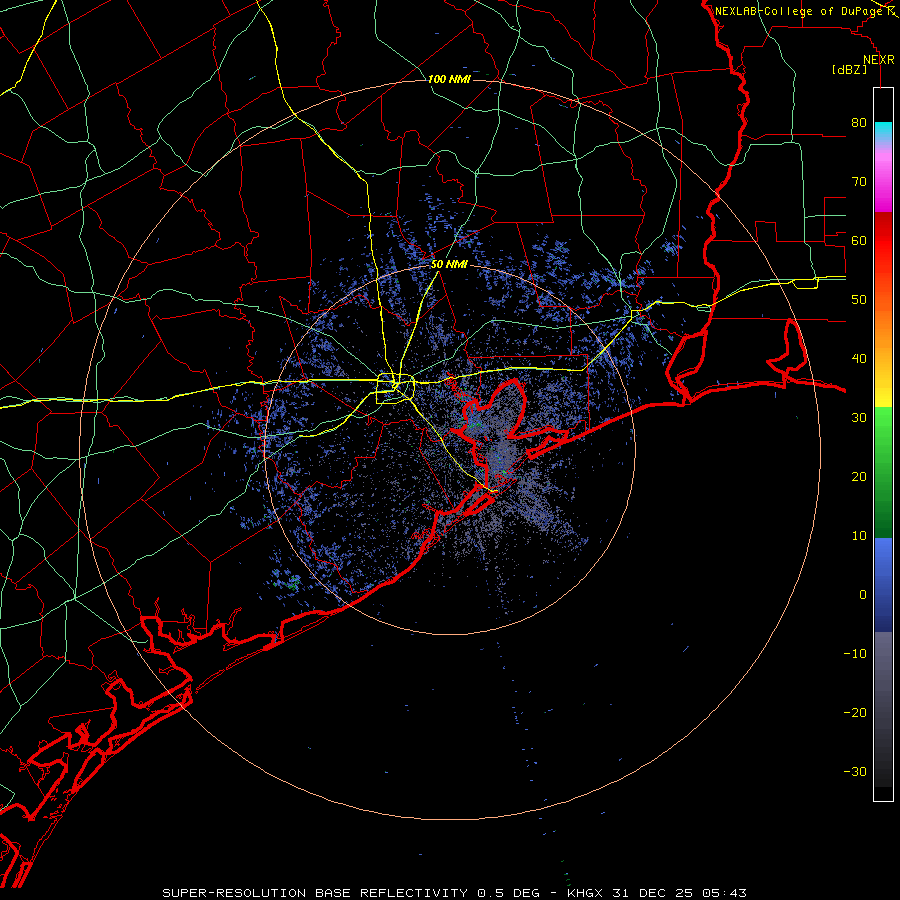Click the 70 dBZ scale value
This screenshot has height=900, width=900.
[x=859, y=181]
